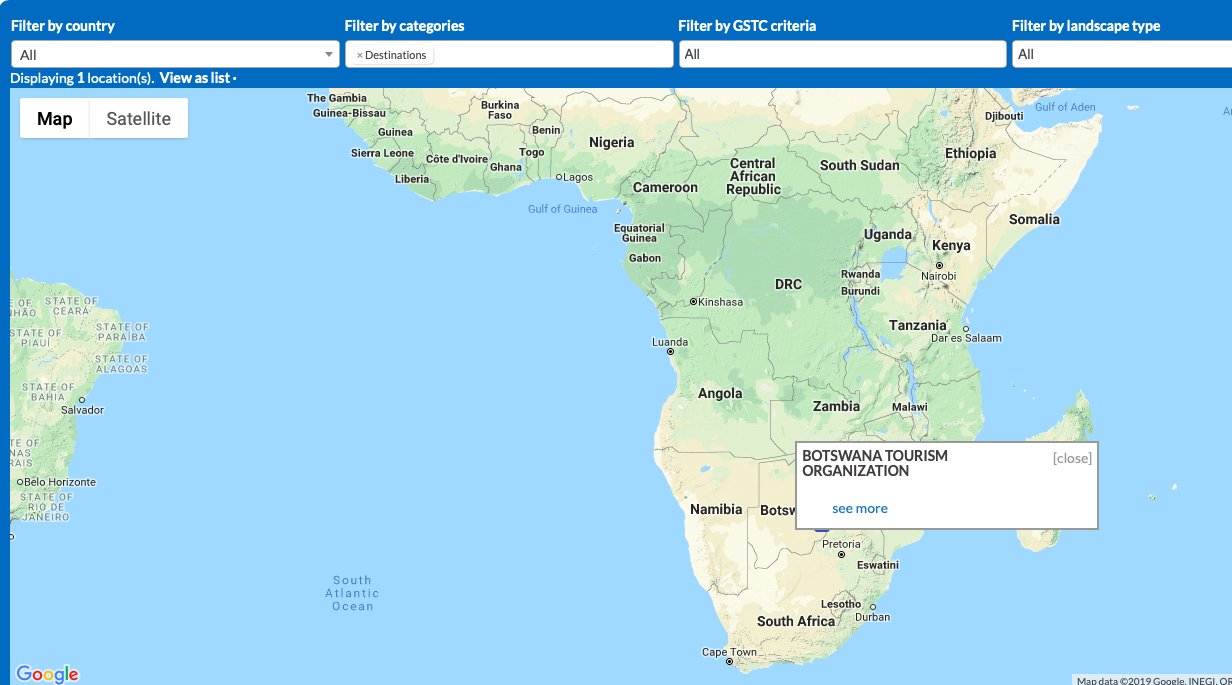Click the Filter by categories field
This screenshot has height=685, width=1232.
click(509, 54)
